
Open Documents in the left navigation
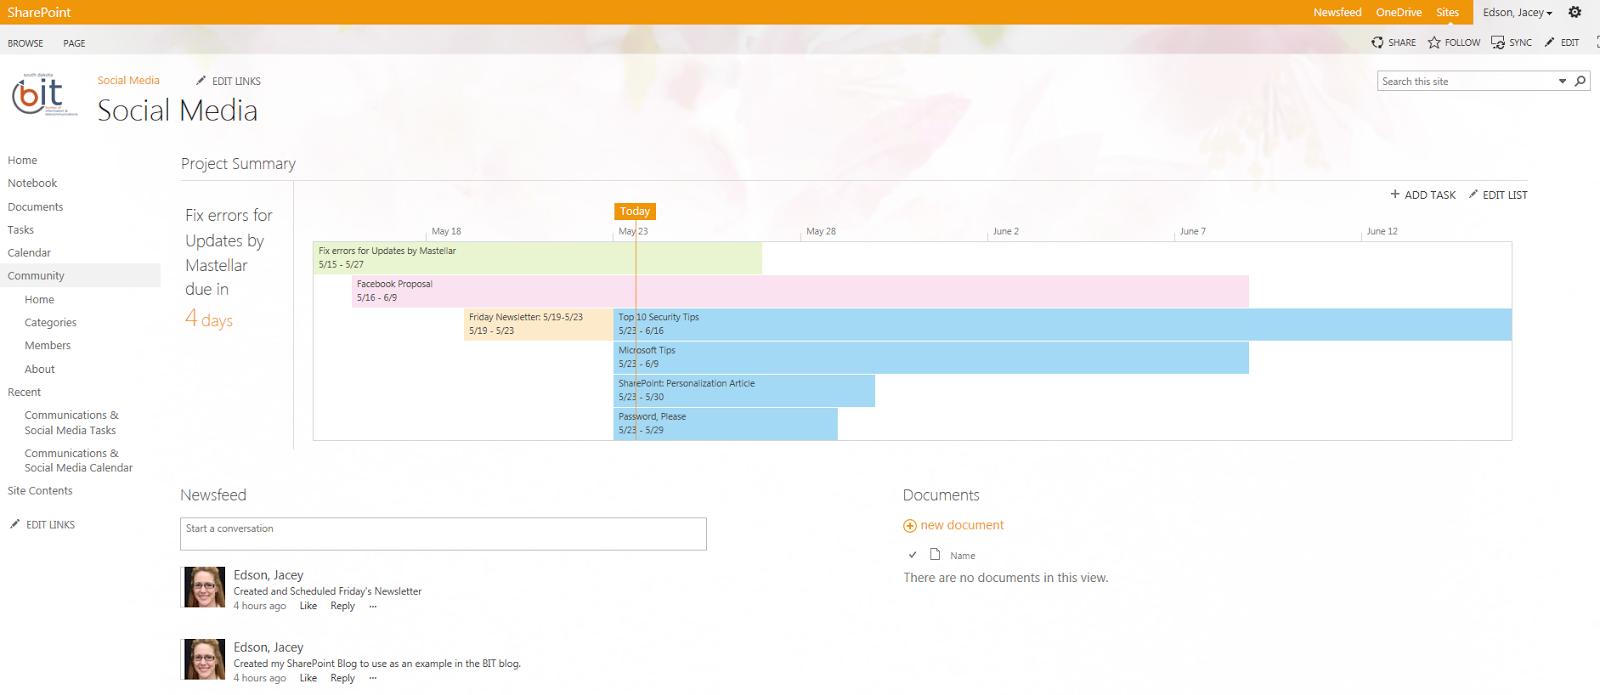tap(35, 207)
